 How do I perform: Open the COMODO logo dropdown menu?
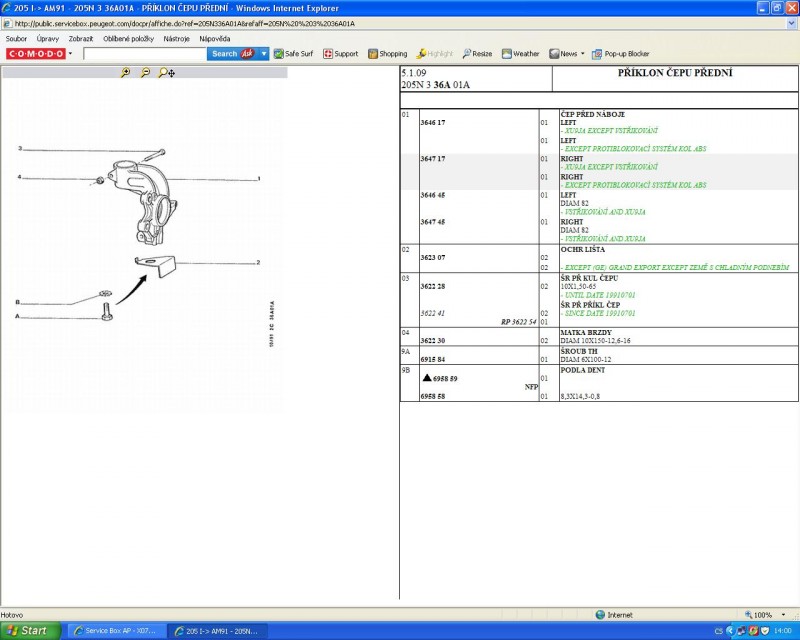coord(70,54)
